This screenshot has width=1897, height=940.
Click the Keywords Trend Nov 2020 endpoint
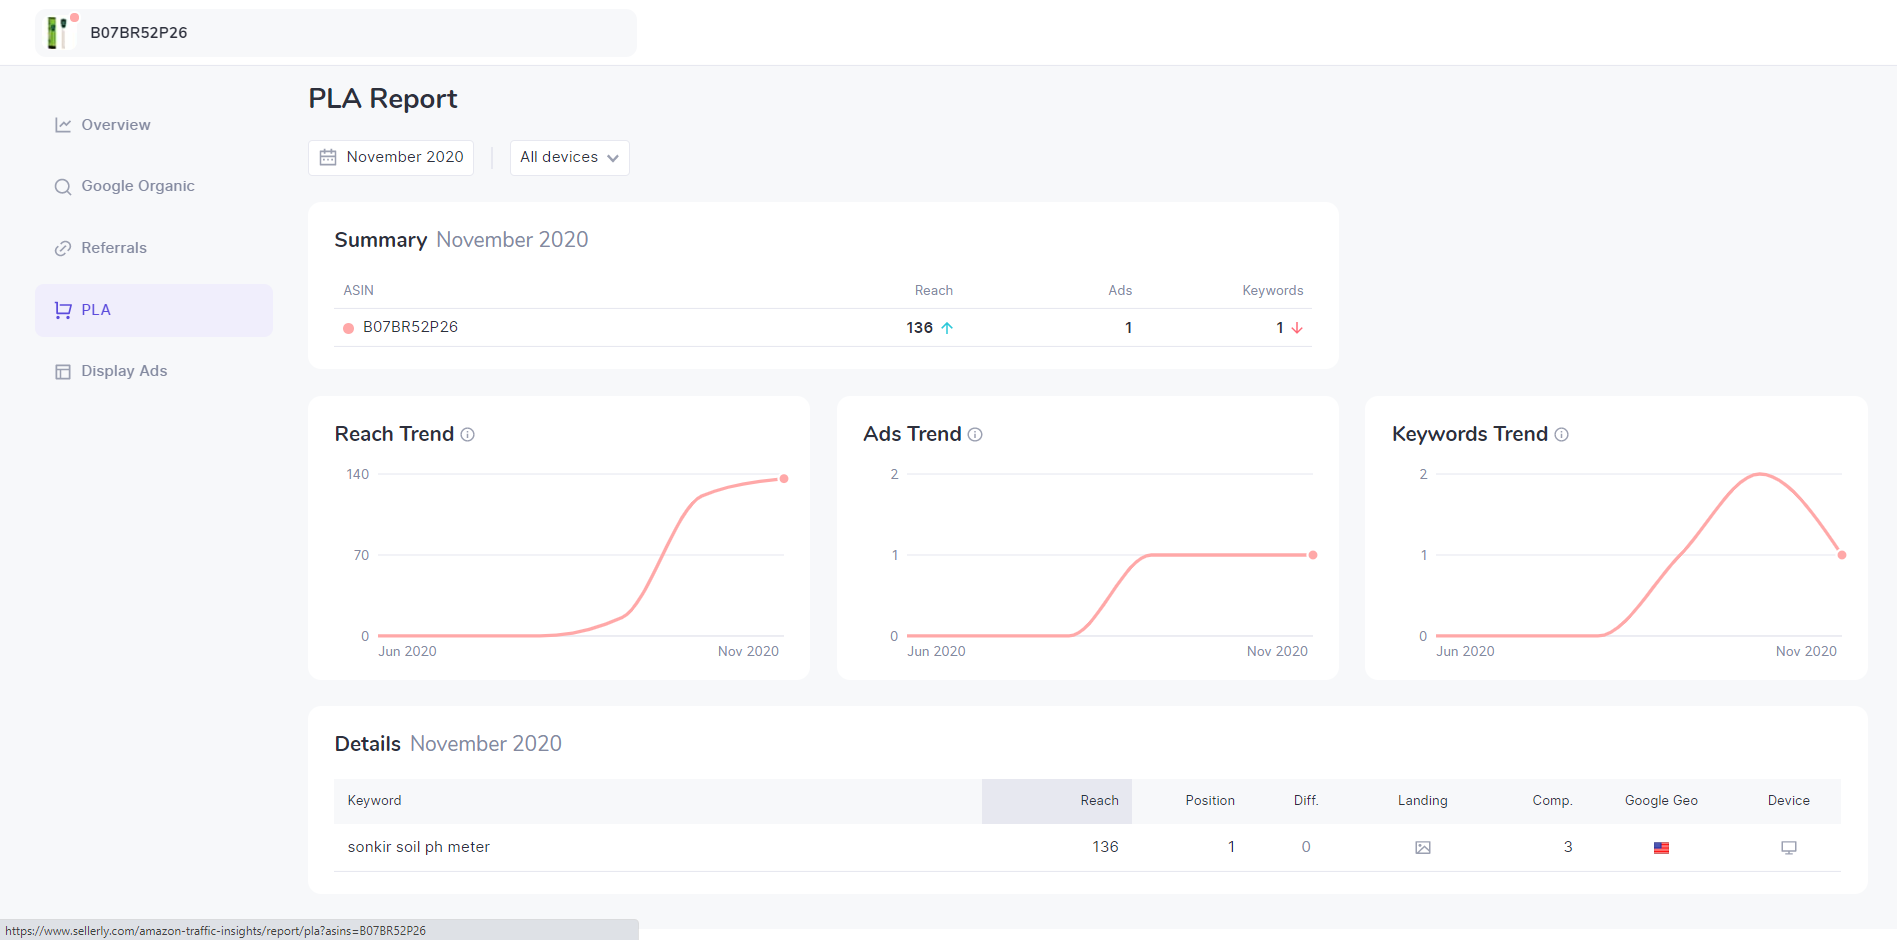tap(1842, 555)
